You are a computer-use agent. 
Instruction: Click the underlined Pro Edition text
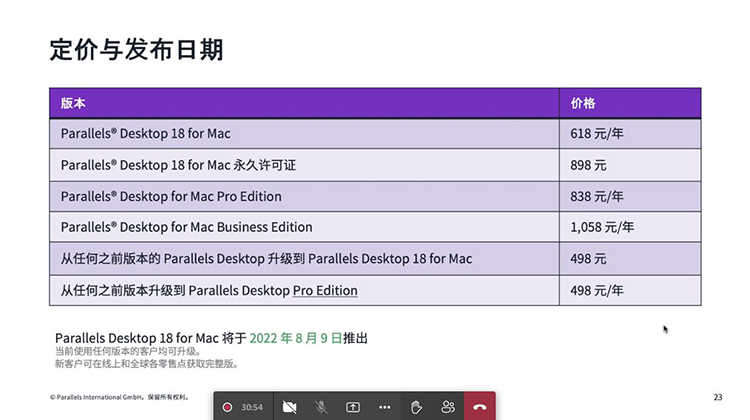coord(325,290)
